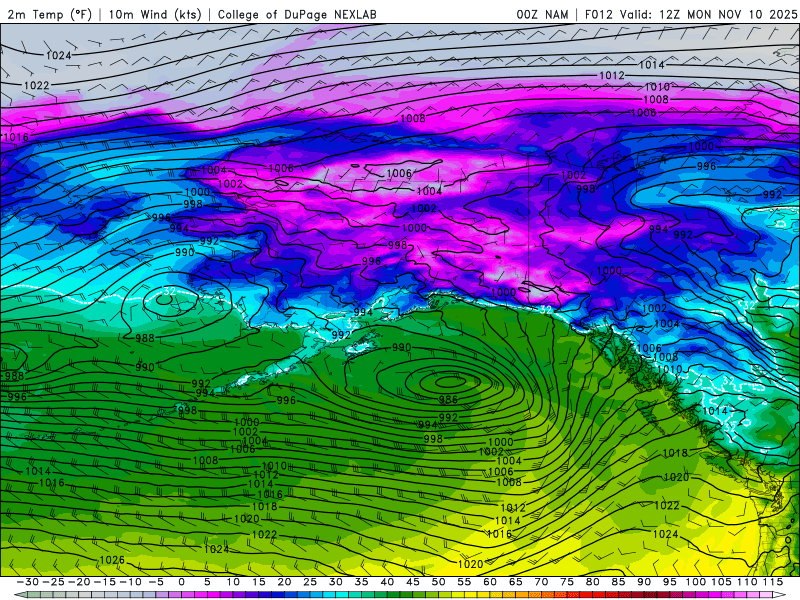Screen dimensions: 800x600
Task: Click the -5 value on the temperature scale
Action: click(x=156, y=582)
